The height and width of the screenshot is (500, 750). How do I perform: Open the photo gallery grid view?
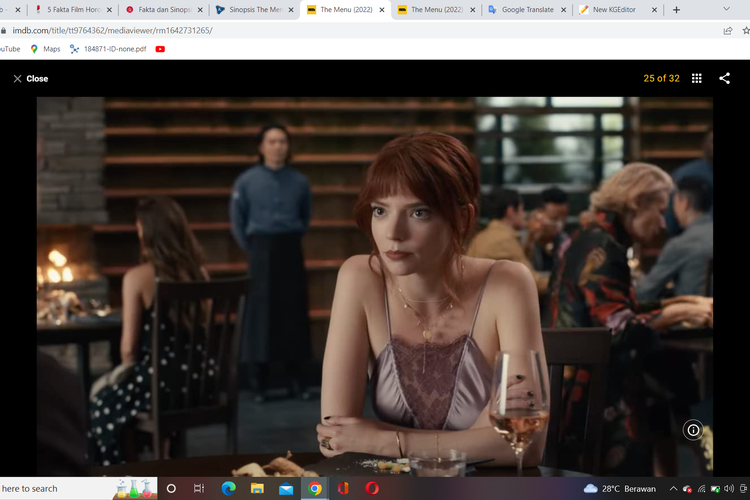(697, 78)
